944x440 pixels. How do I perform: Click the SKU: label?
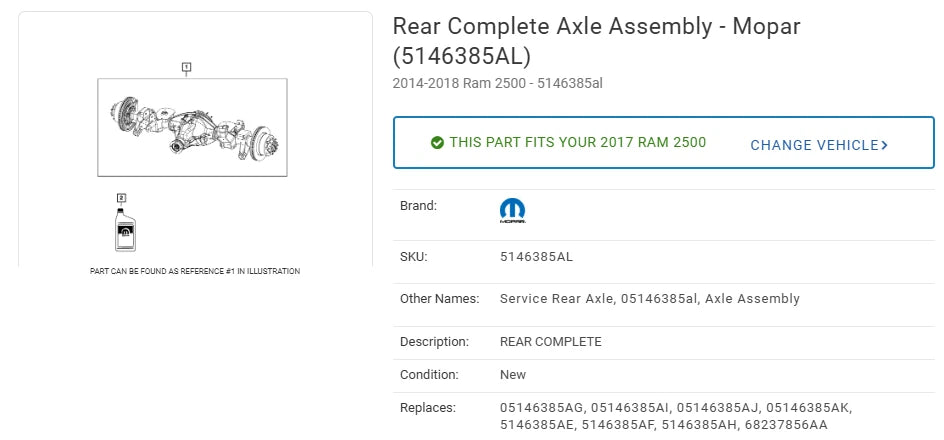[x=413, y=257]
